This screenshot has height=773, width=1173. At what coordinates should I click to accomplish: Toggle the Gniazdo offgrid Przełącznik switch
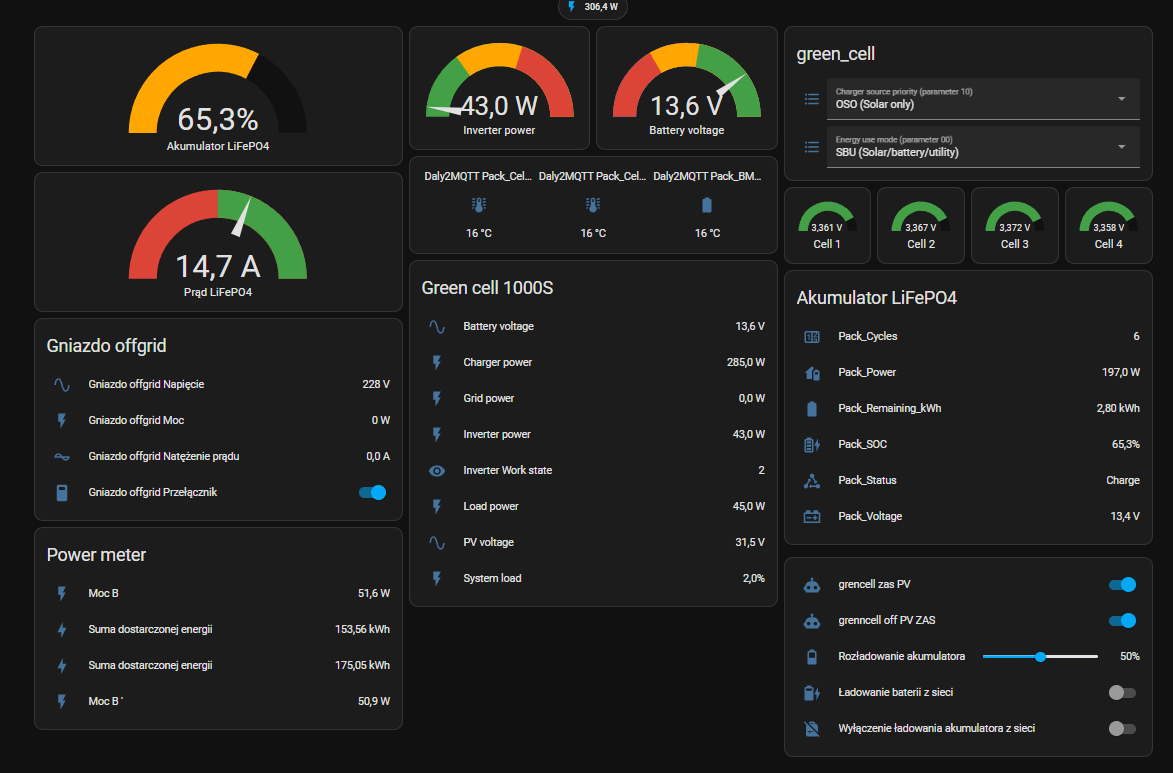point(373,492)
